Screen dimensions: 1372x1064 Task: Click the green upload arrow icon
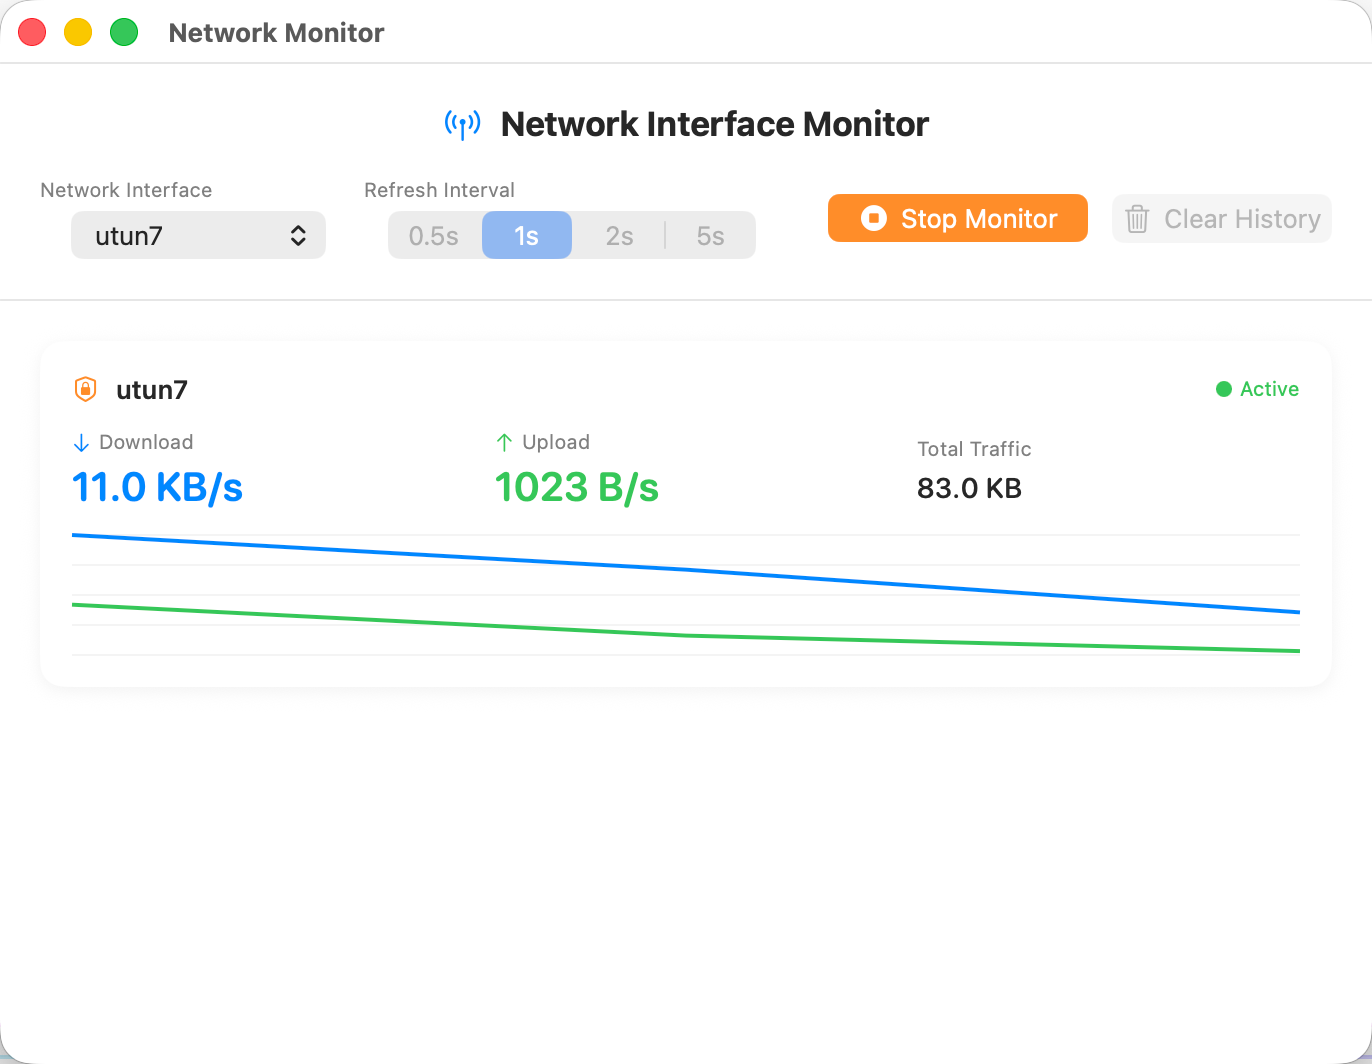tap(504, 441)
